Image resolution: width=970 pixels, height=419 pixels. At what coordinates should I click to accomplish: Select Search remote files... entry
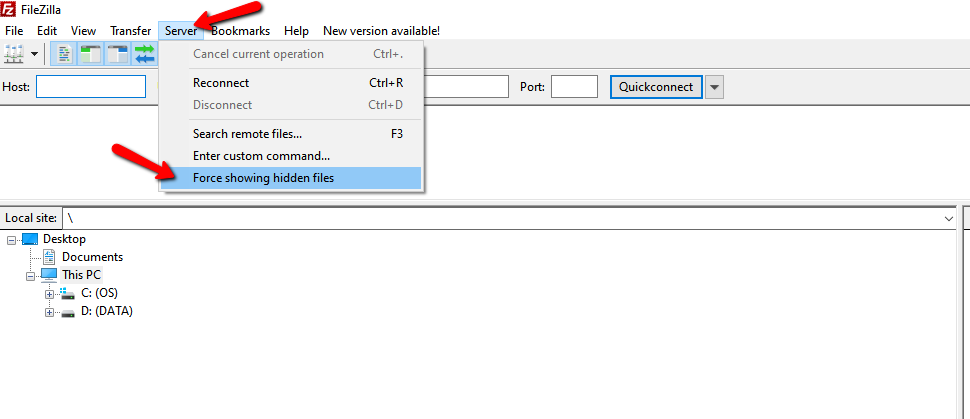pos(291,134)
